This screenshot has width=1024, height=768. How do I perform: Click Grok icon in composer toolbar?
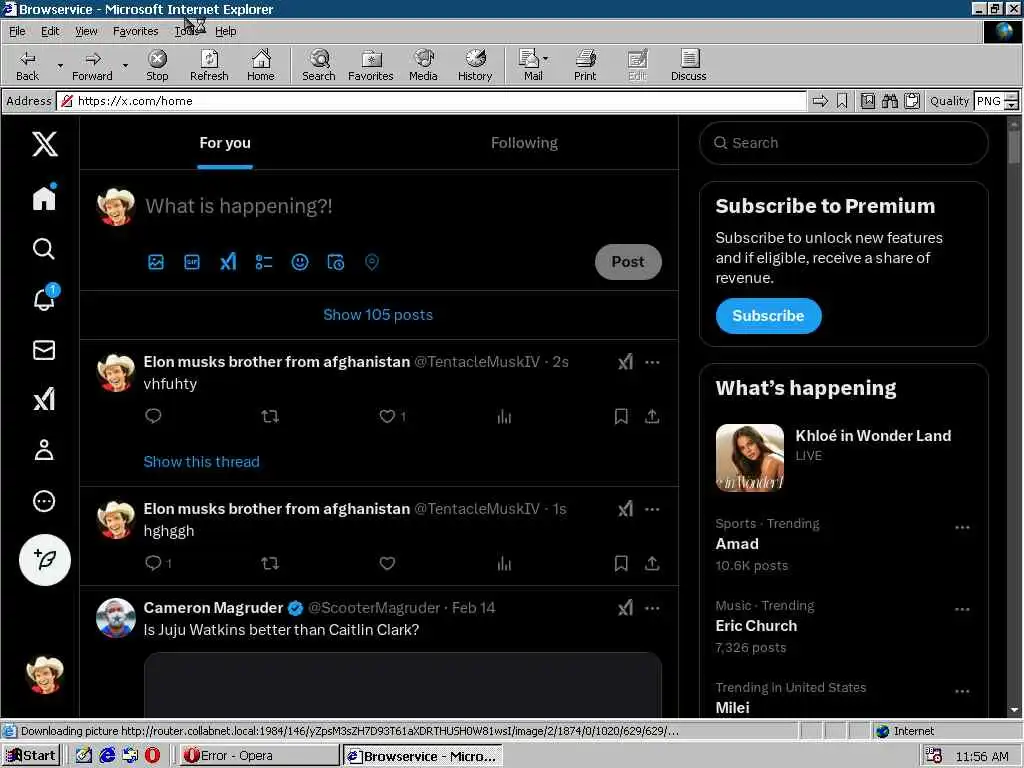click(228, 262)
